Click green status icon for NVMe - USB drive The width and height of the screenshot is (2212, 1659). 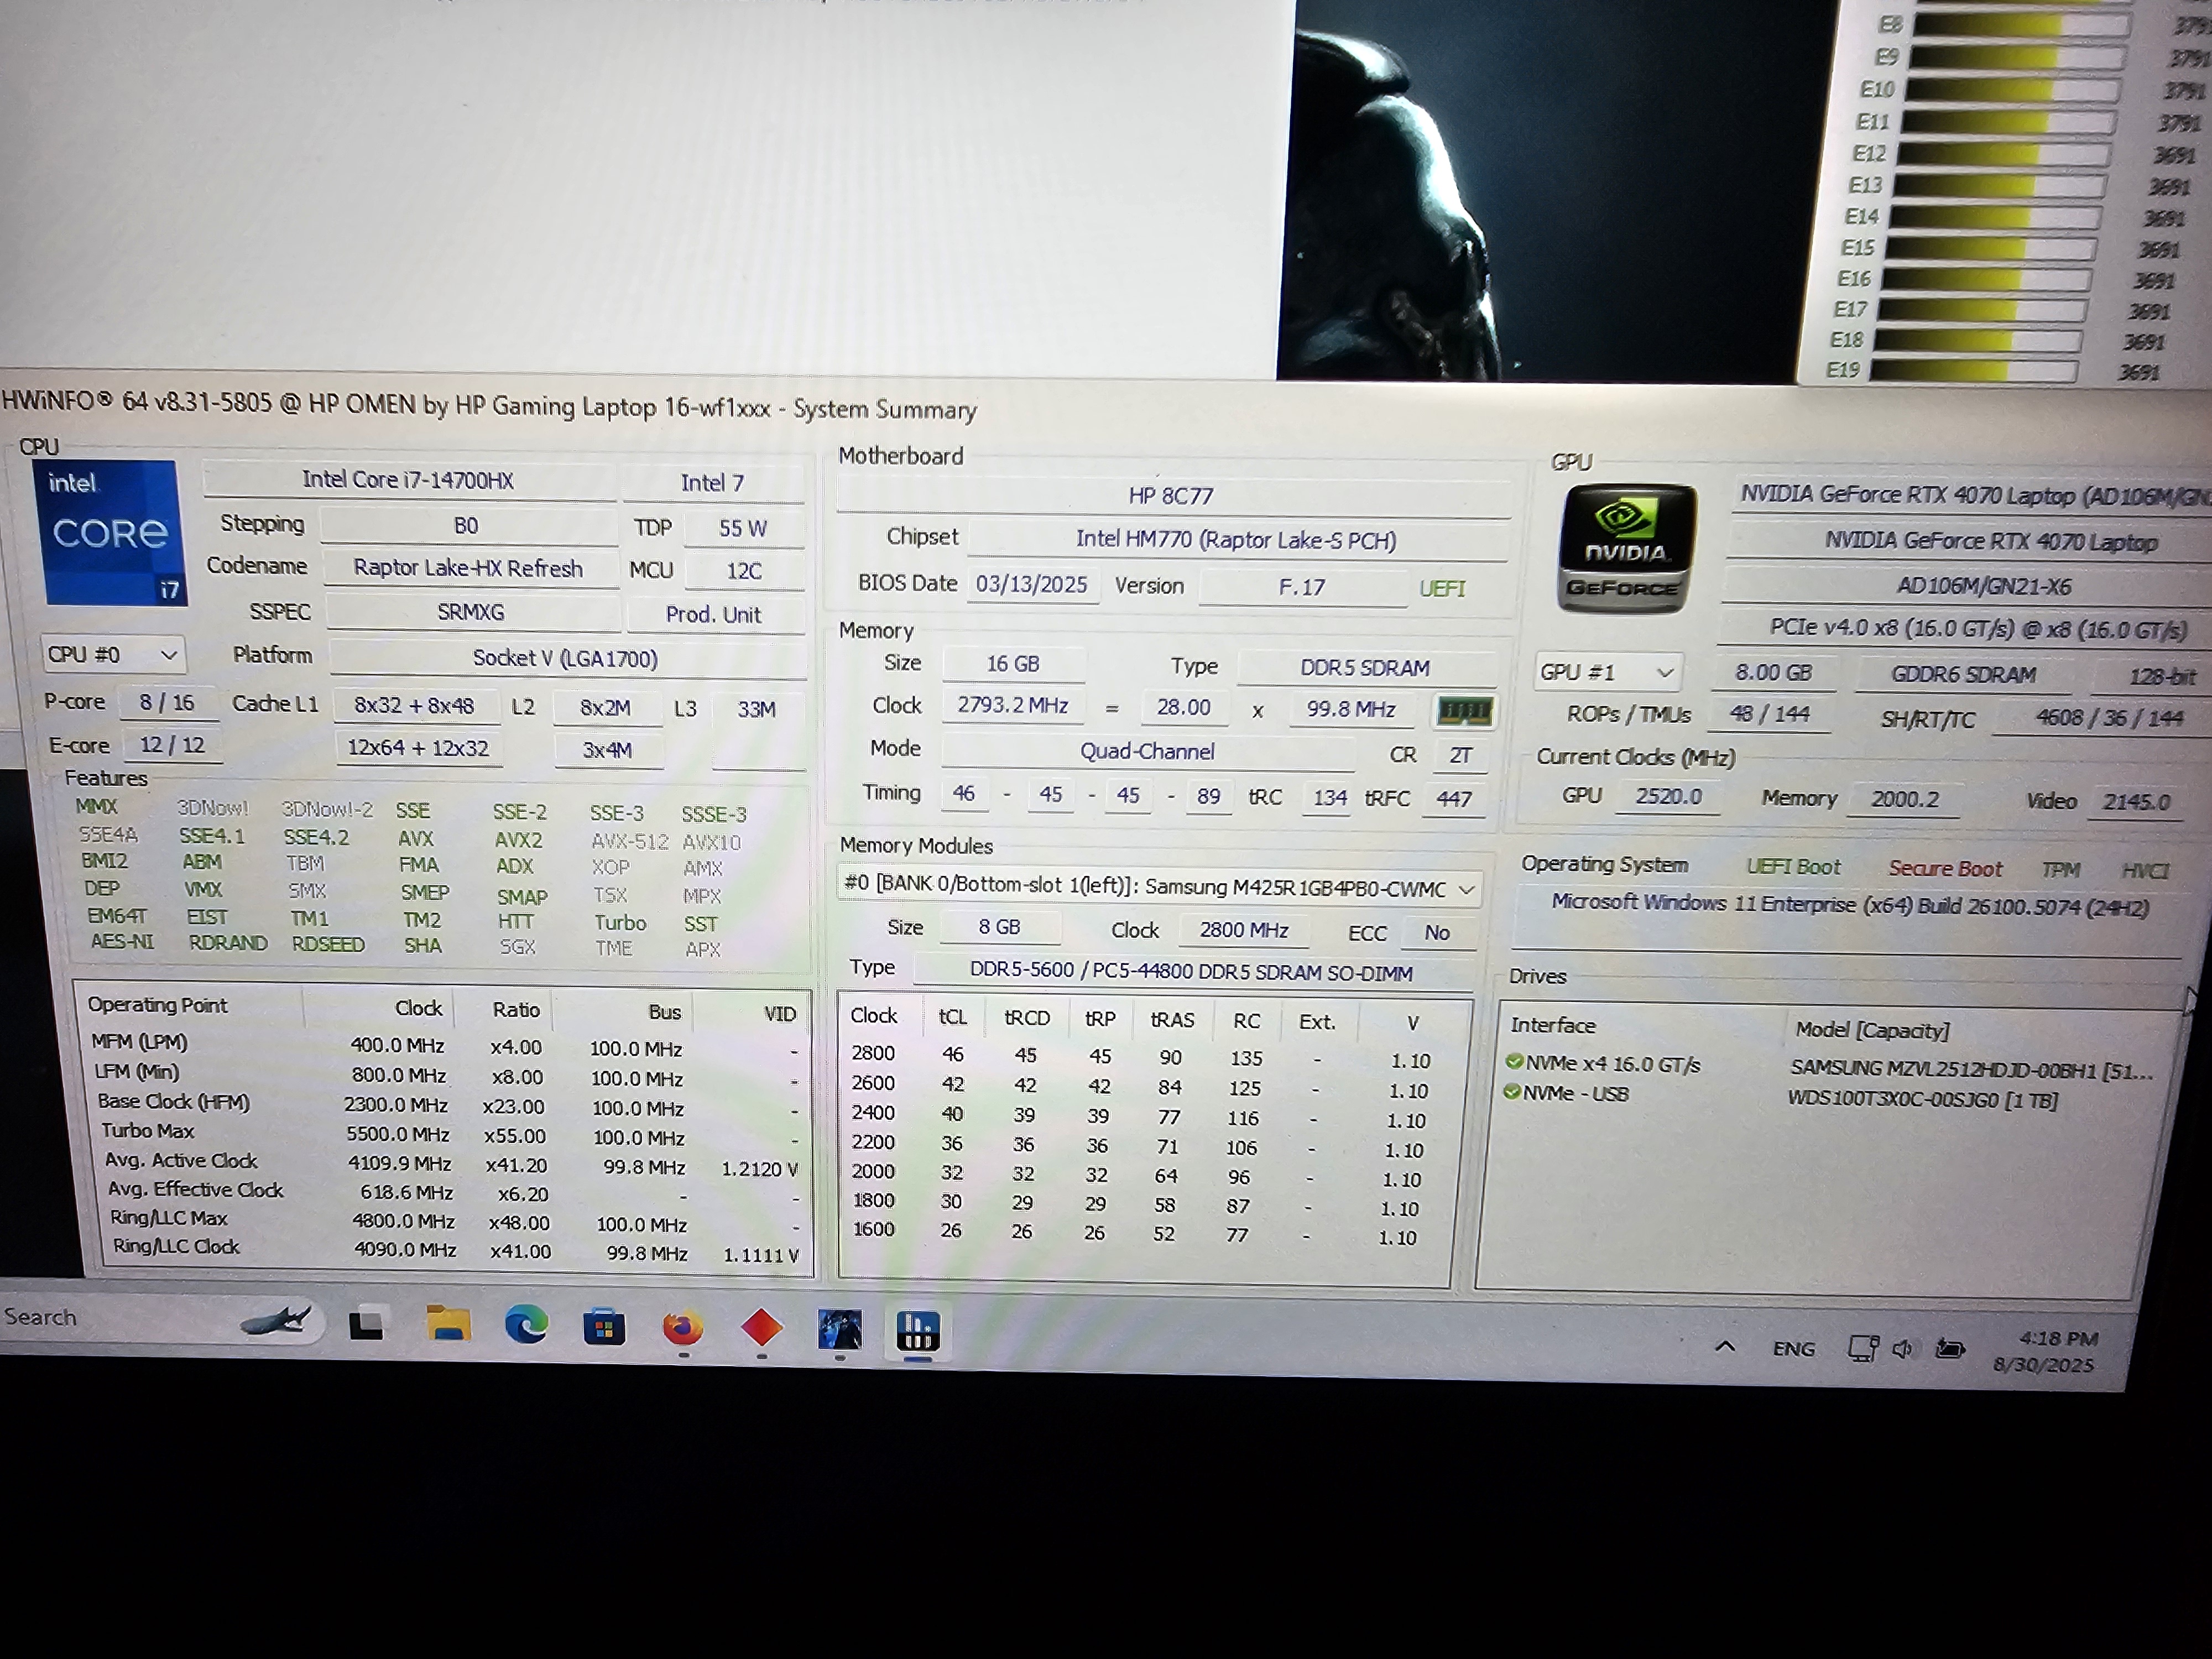click(x=1512, y=1091)
